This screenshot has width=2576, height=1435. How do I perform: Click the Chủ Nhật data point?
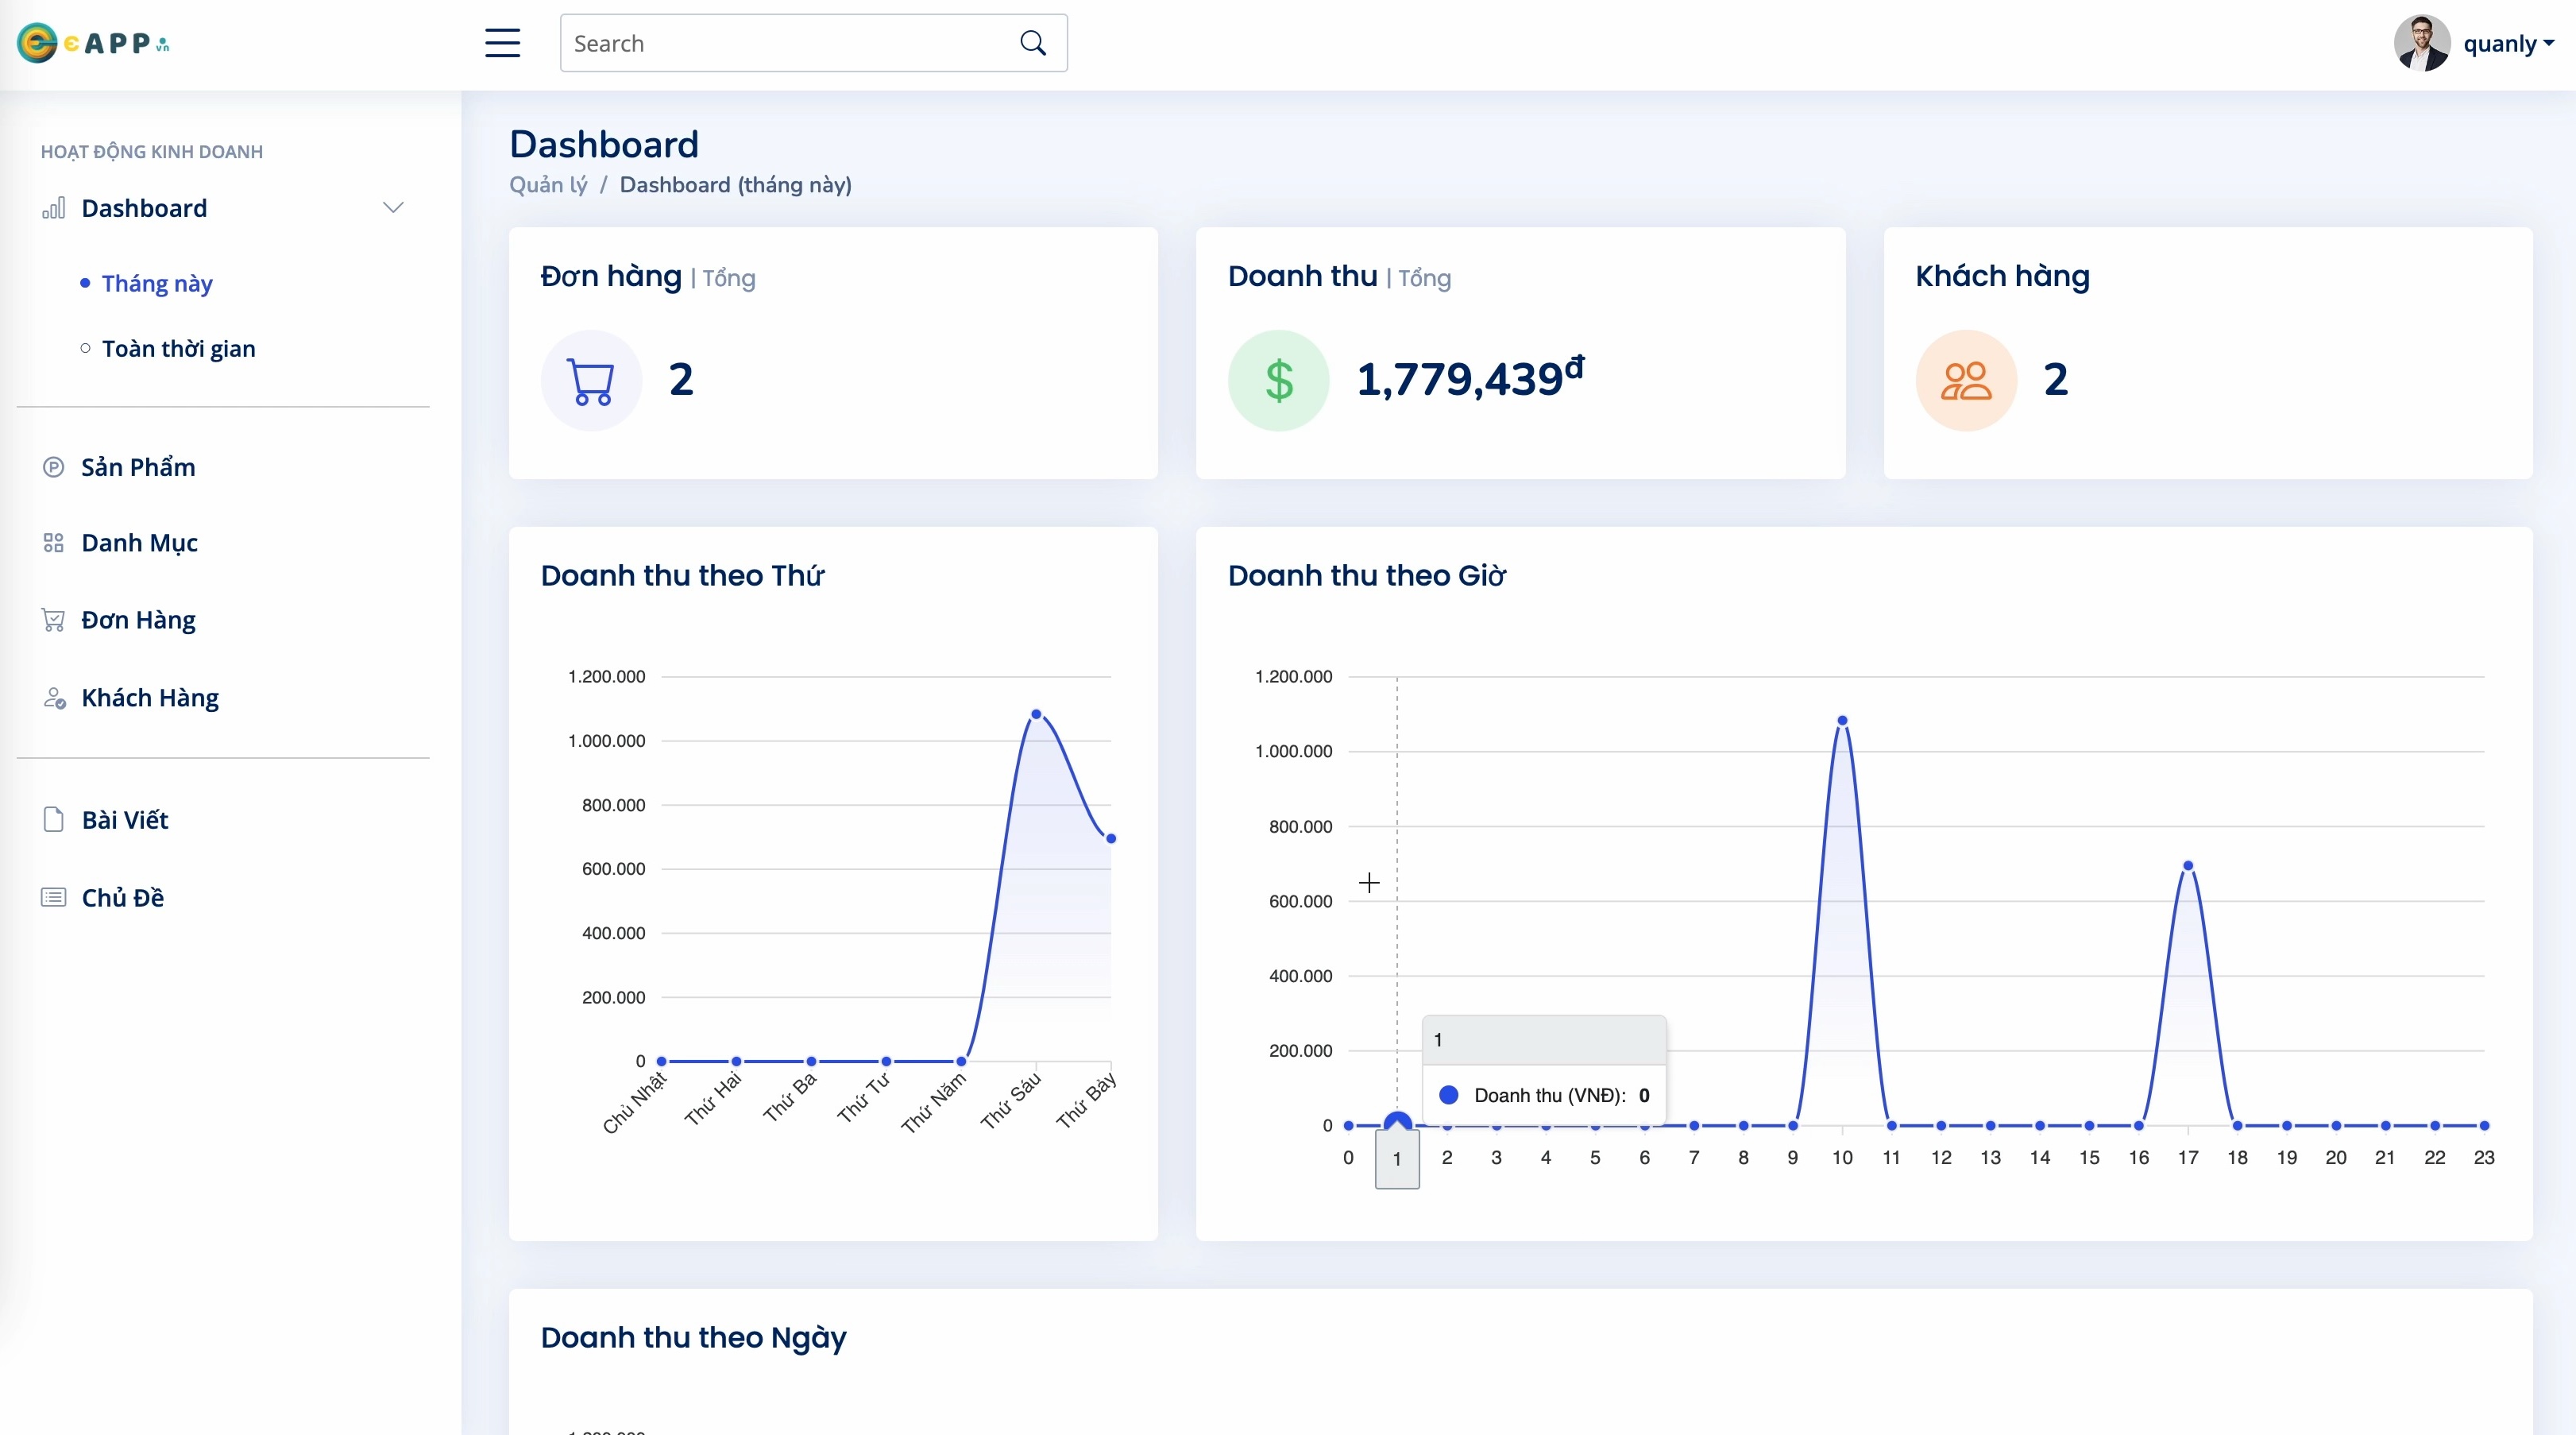click(661, 1061)
